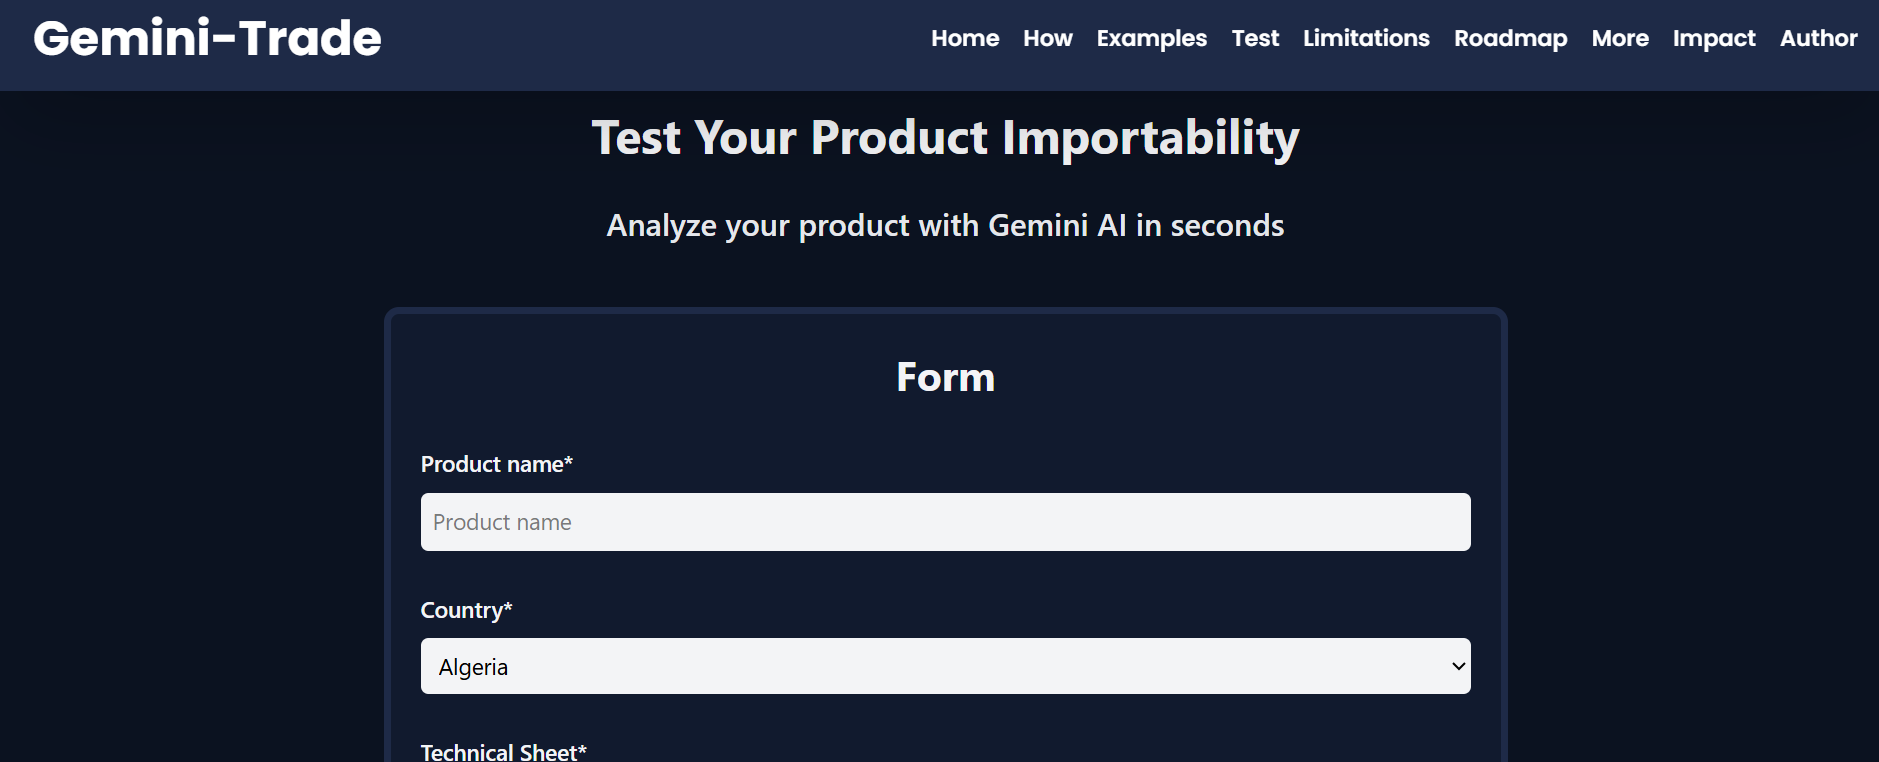Image resolution: width=1879 pixels, height=762 pixels.
Task: Click the "Form" heading
Action: pos(945,377)
